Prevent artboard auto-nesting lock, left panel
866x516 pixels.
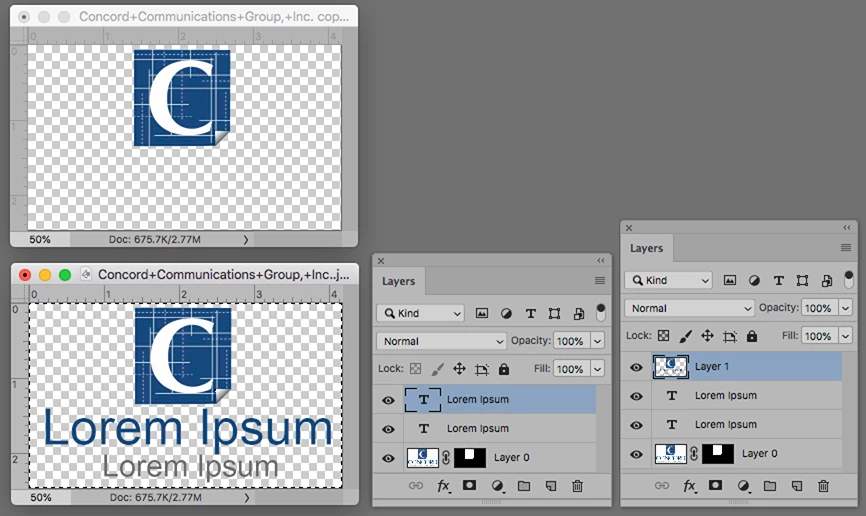click(x=482, y=369)
